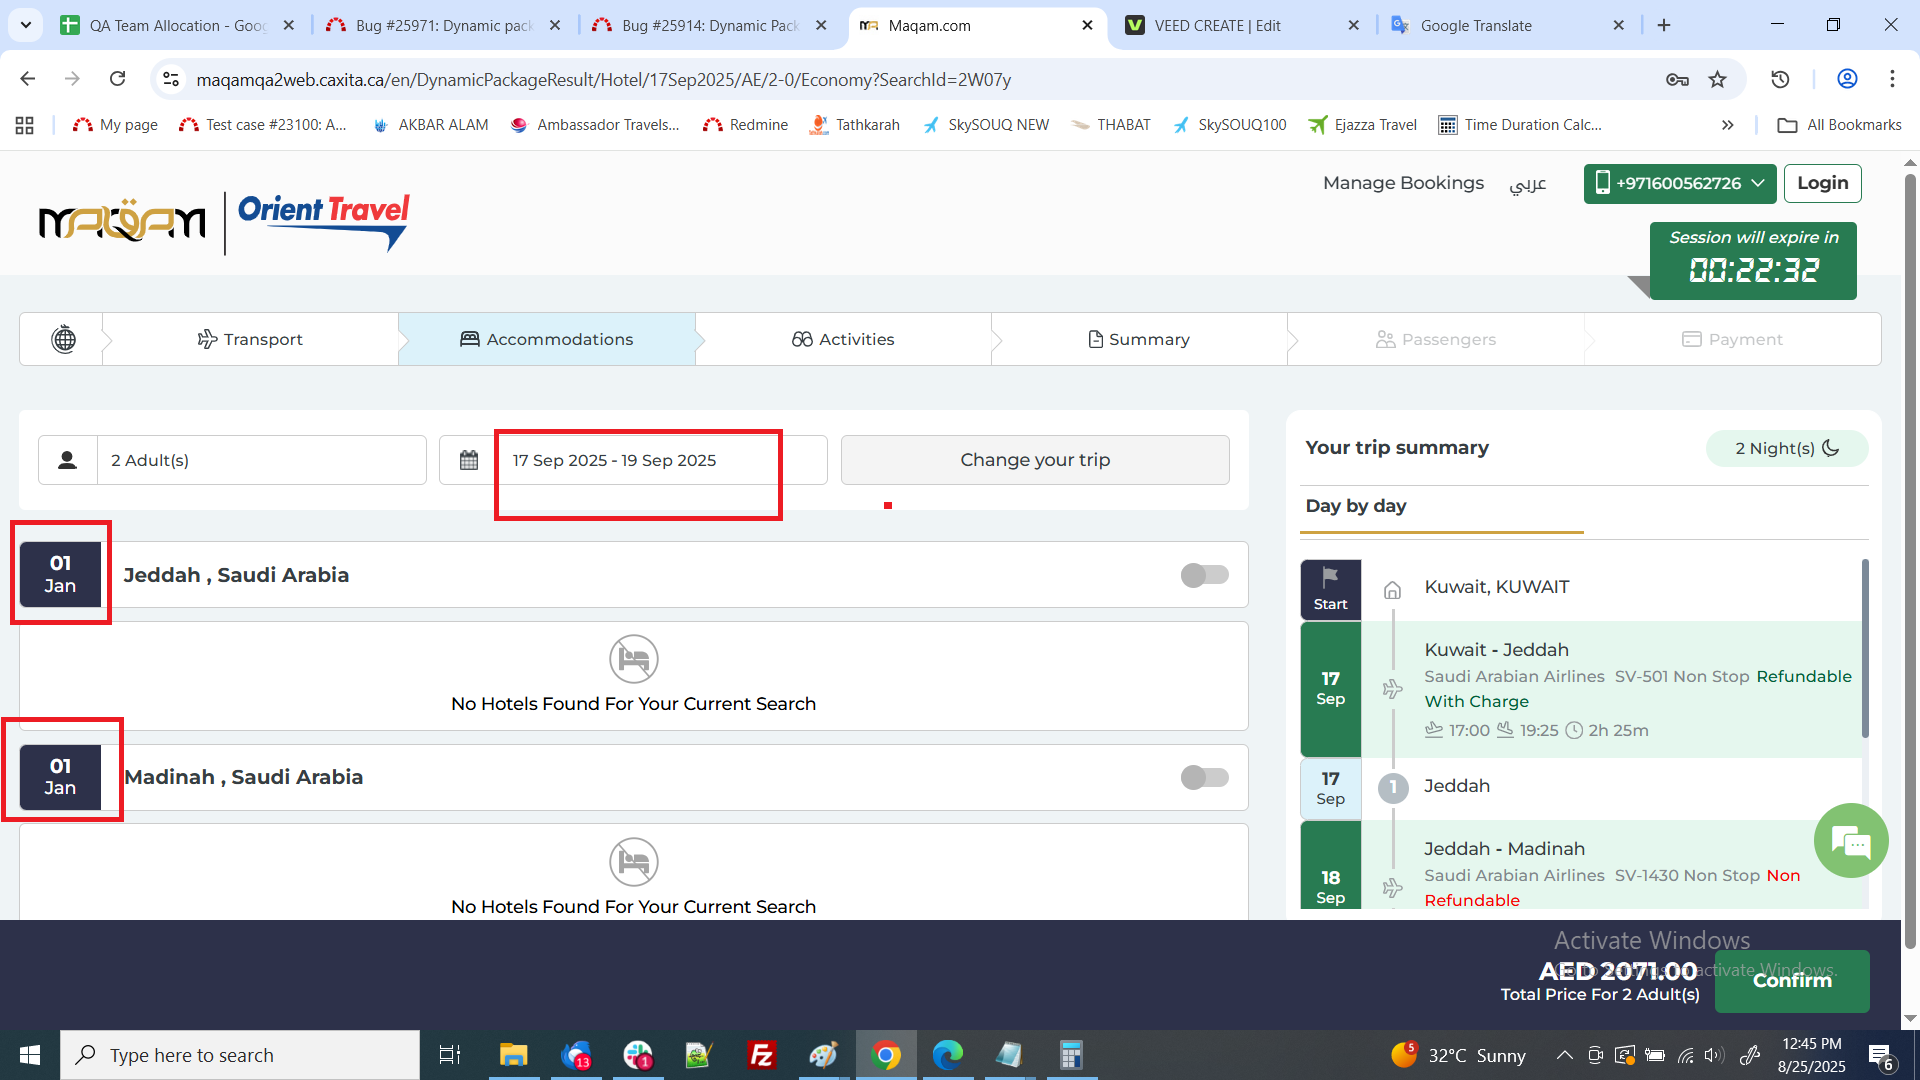Click the calendar icon beside dates
Viewport: 1920px width, 1080px height.
pyautogui.click(x=468, y=460)
